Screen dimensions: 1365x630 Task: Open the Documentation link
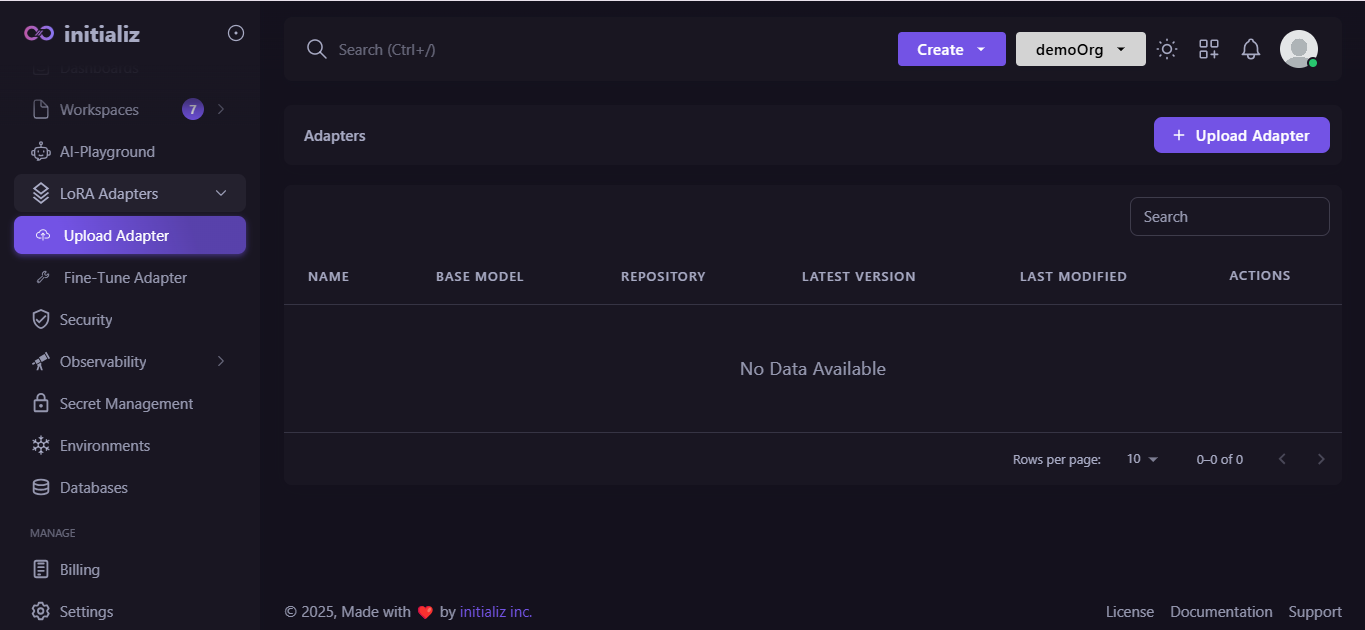[1221, 612]
